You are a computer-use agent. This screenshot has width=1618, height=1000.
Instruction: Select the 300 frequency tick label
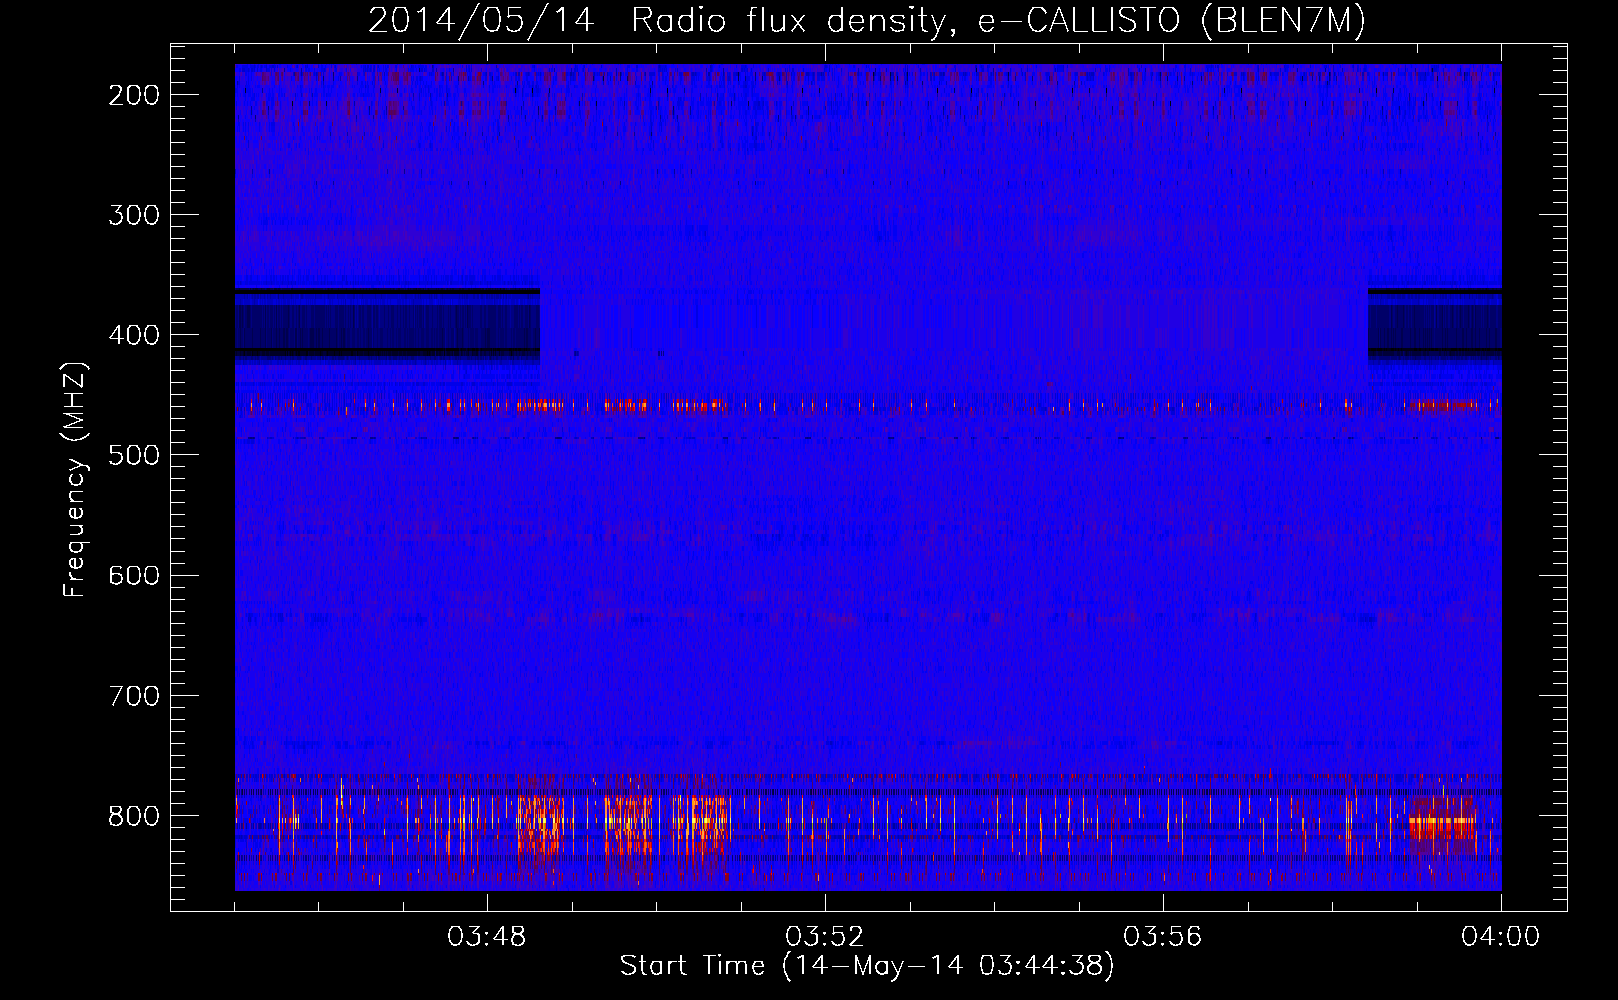[134, 215]
